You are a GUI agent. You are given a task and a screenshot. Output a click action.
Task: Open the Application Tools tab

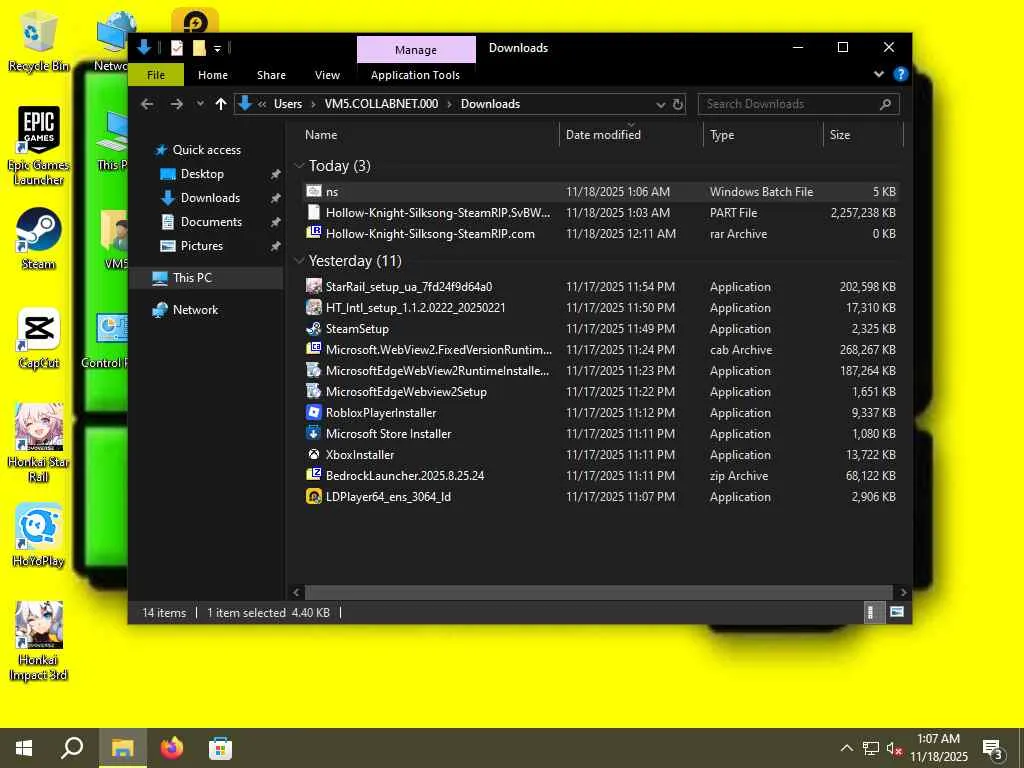point(415,75)
